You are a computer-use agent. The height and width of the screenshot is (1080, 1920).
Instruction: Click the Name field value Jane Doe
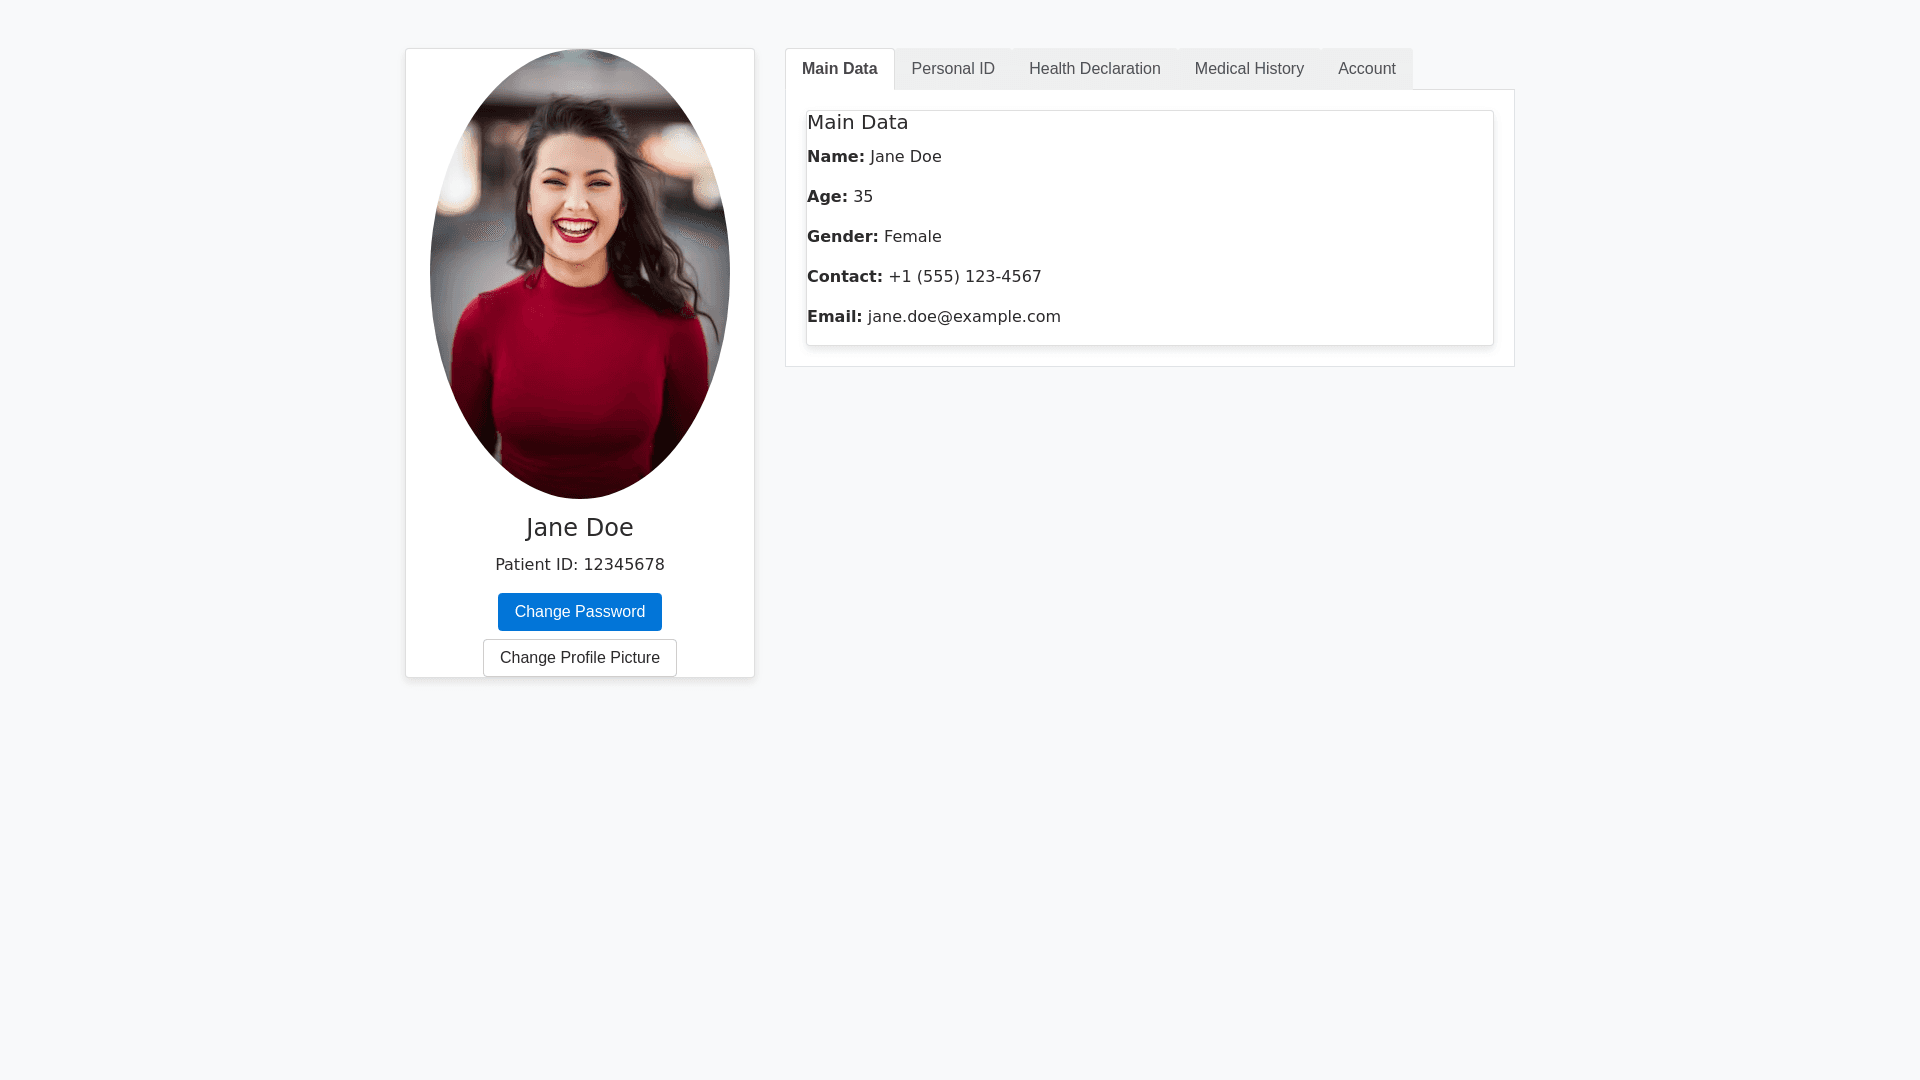(x=905, y=157)
